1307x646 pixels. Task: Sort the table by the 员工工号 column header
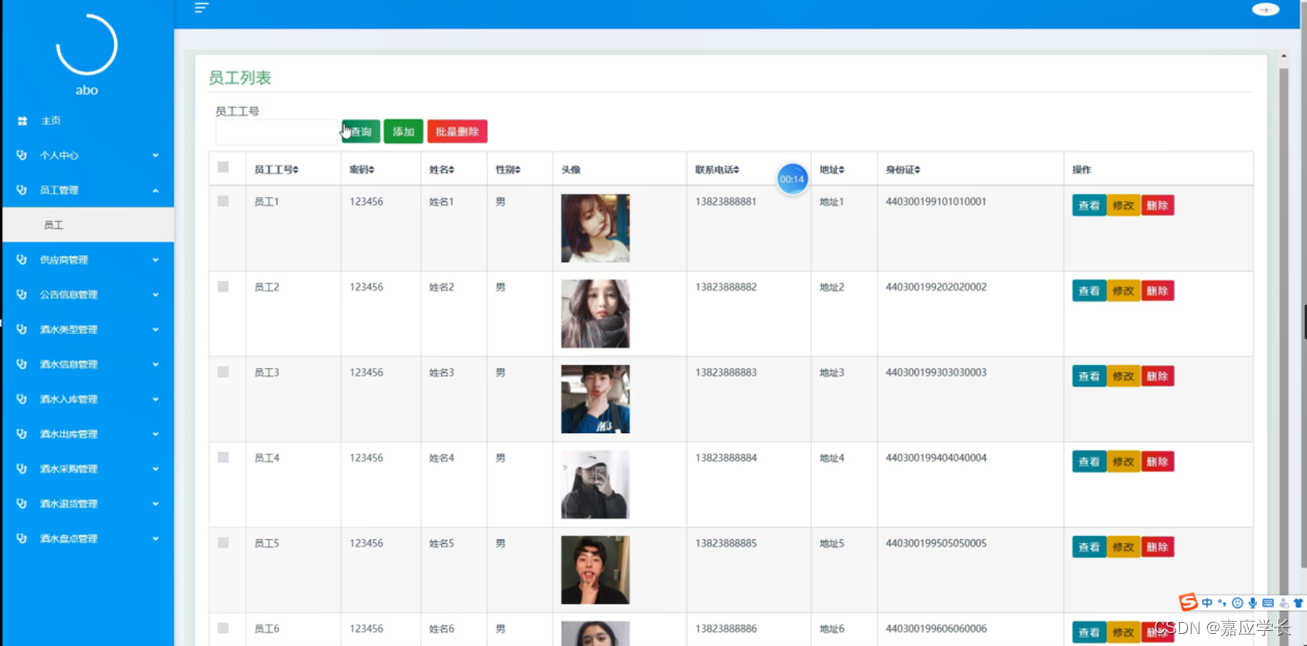[276, 170]
